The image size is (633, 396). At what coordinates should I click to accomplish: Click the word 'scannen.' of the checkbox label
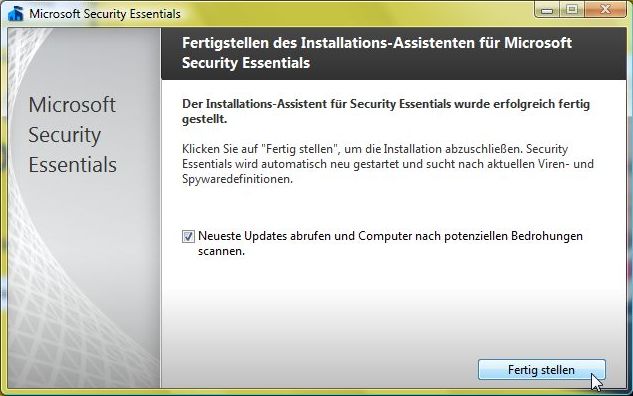click(x=221, y=251)
